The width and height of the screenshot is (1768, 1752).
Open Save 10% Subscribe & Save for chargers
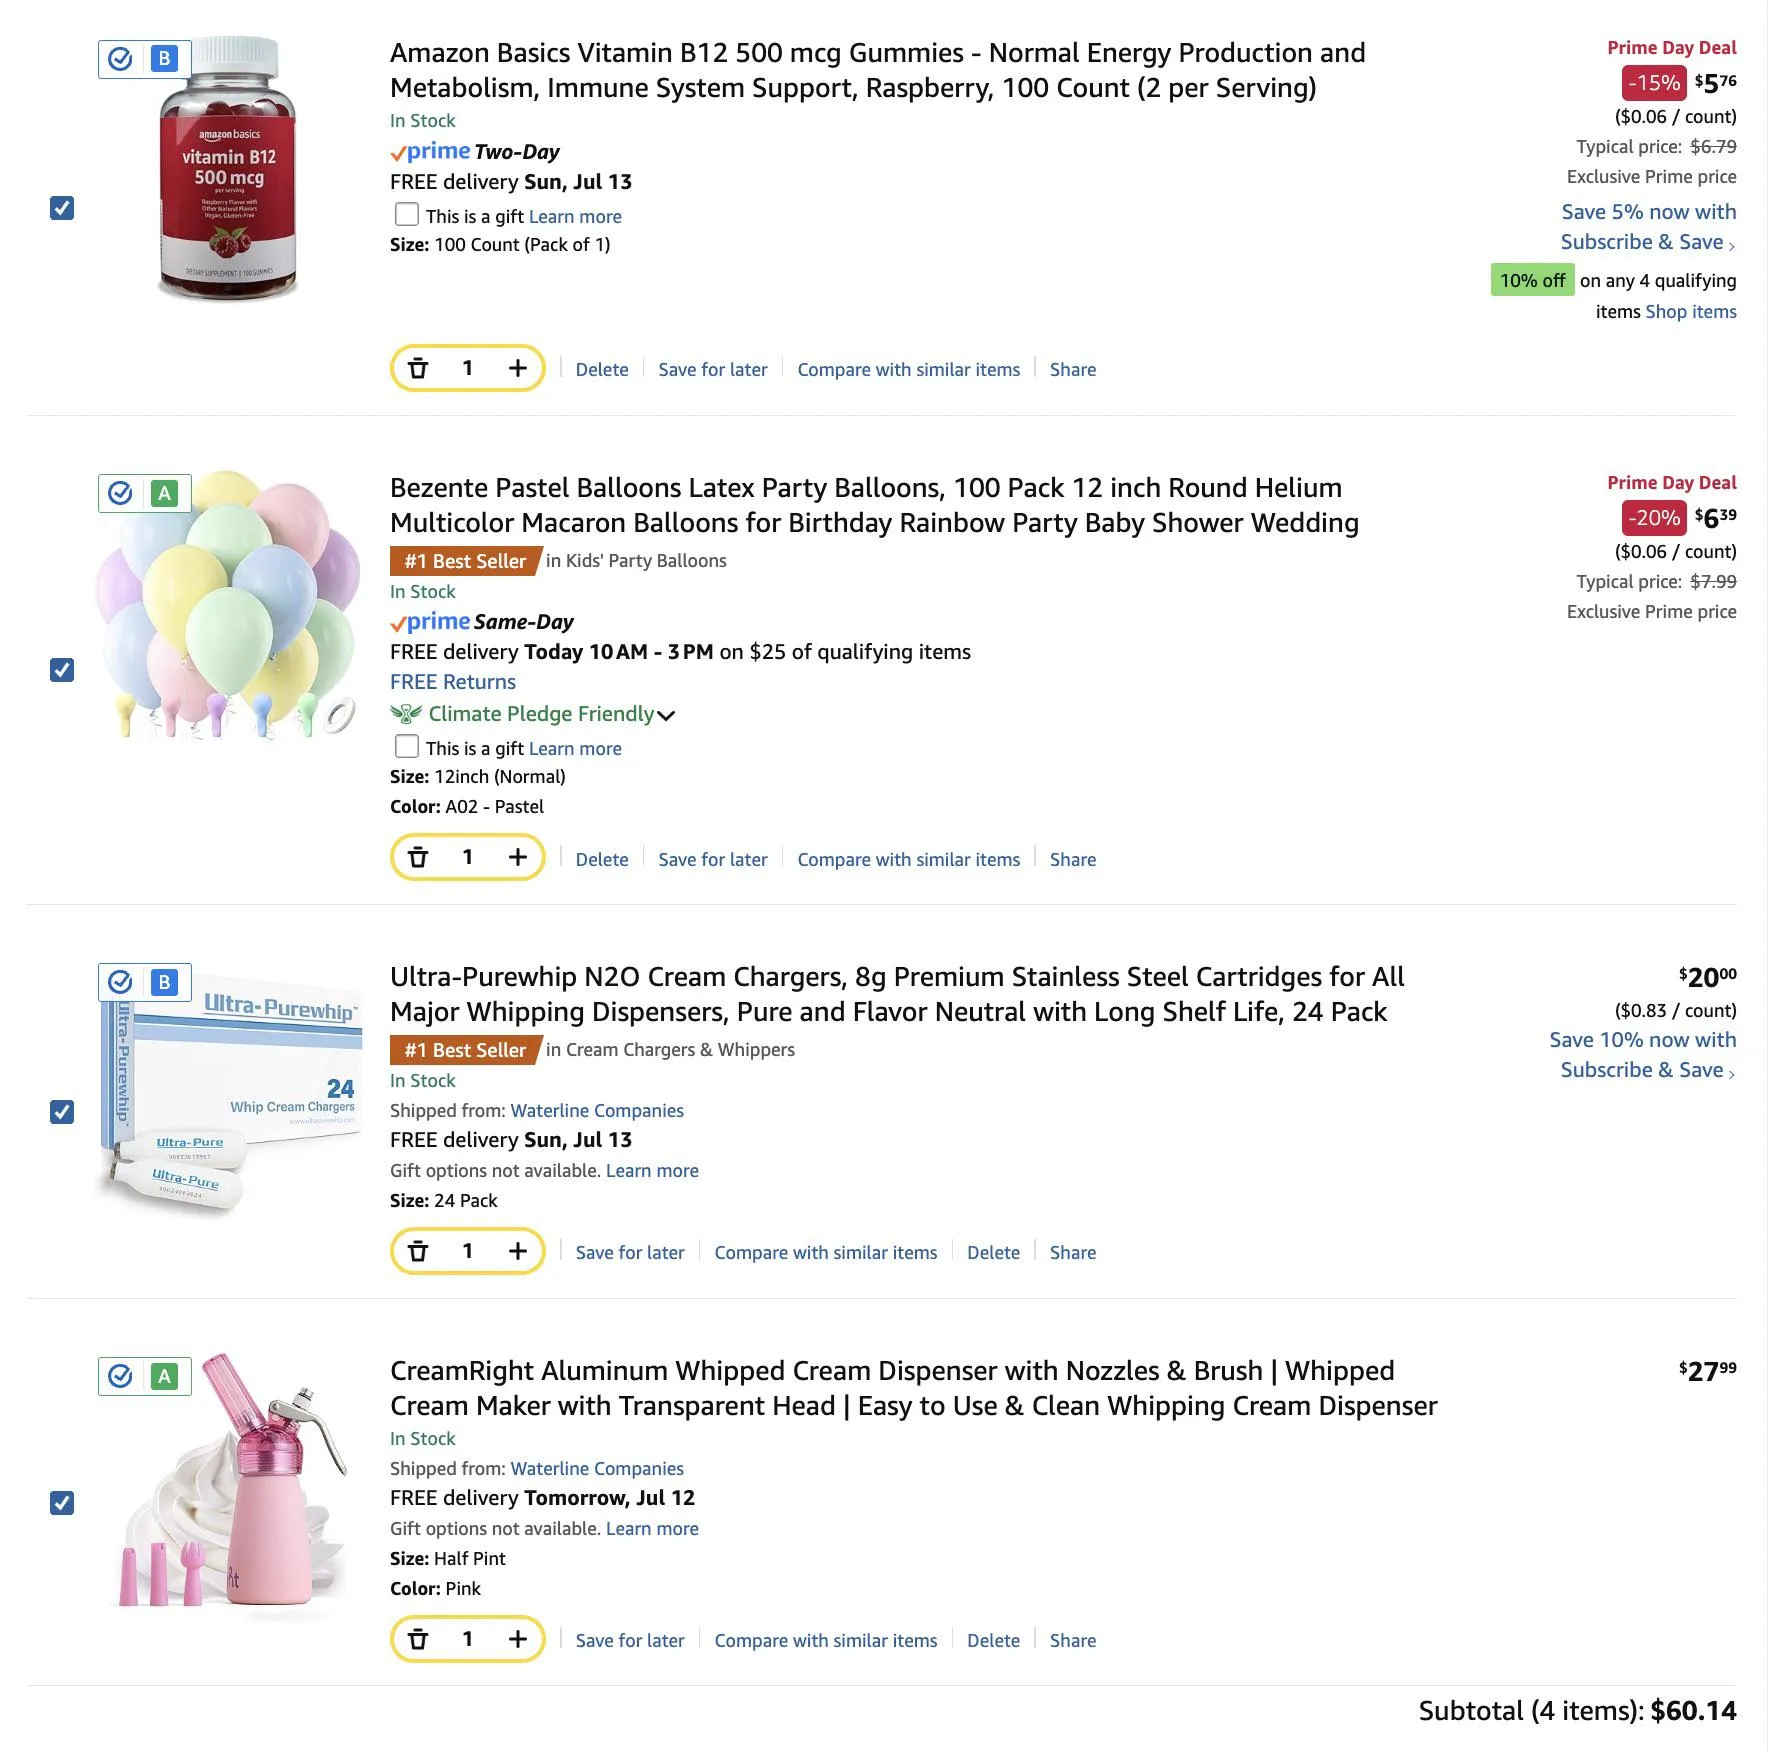(x=1643, y=1055)
